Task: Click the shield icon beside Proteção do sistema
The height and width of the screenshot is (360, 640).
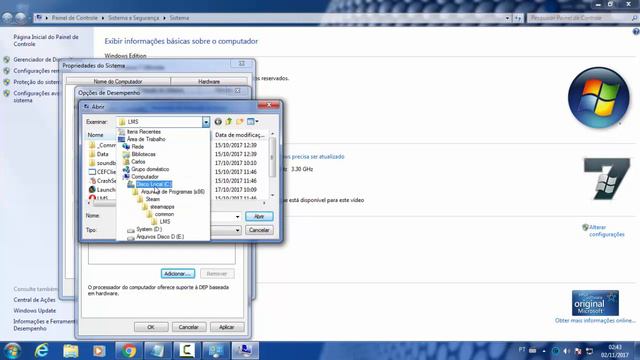Action: [7, 82]
